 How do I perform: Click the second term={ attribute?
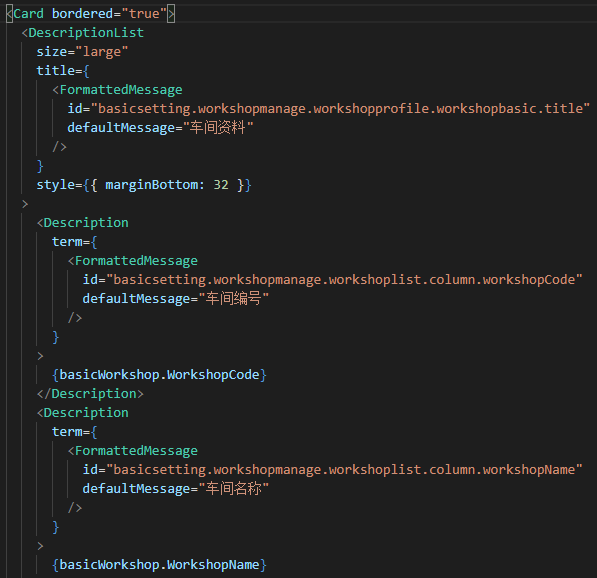click(75, 432)
